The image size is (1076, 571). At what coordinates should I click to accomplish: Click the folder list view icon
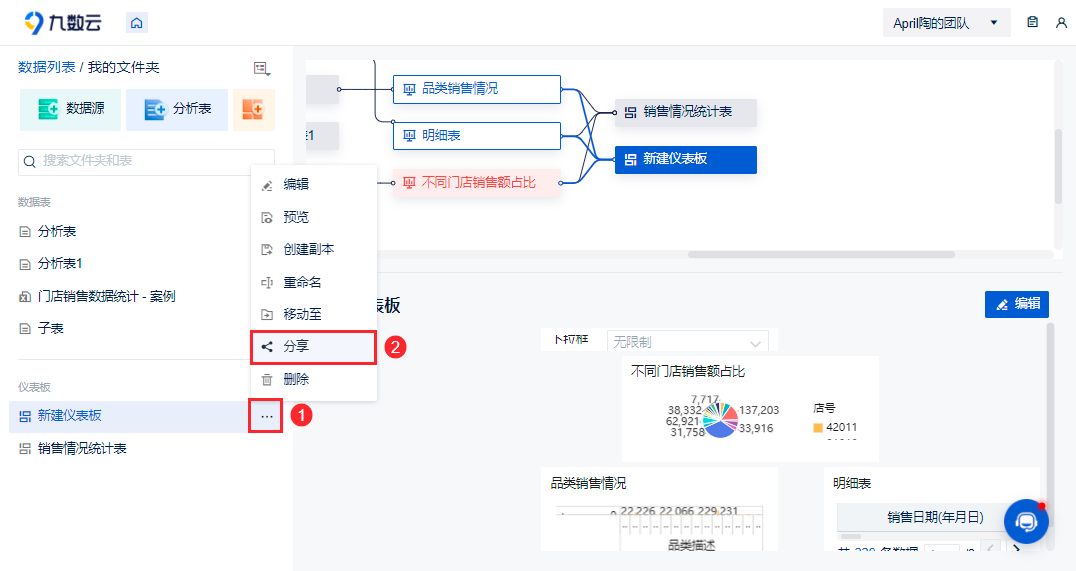[261, 68]
